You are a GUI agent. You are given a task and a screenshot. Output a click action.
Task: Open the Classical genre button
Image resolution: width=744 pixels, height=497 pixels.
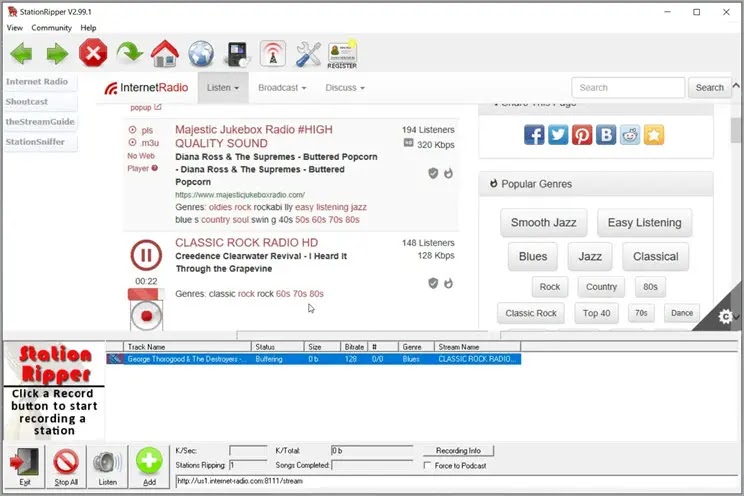[655, 257]
